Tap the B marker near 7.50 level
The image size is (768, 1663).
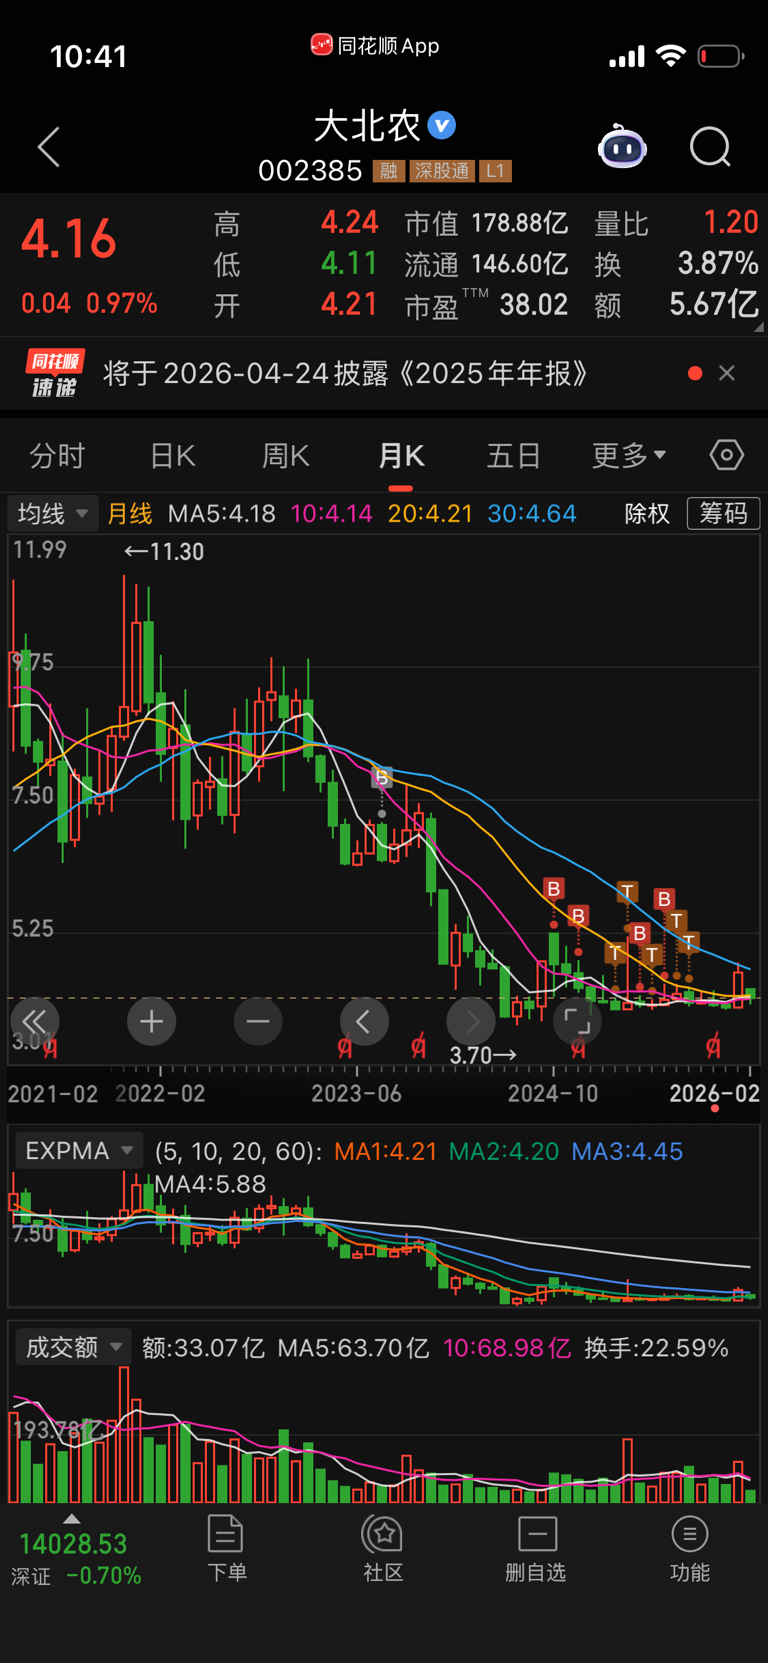[x=381, y=777]
